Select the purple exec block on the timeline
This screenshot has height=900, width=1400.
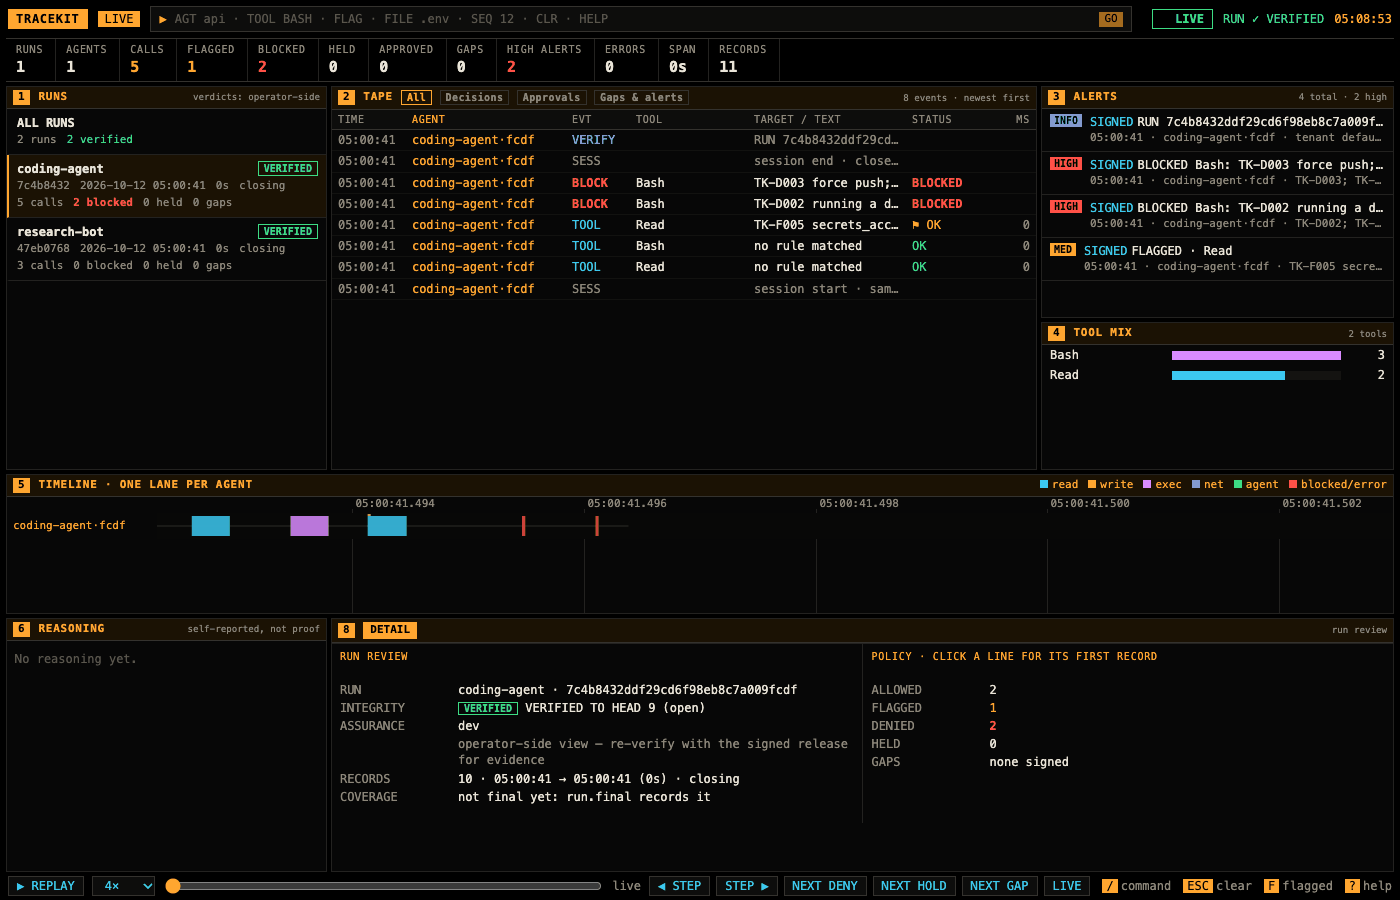pos(309,526)
